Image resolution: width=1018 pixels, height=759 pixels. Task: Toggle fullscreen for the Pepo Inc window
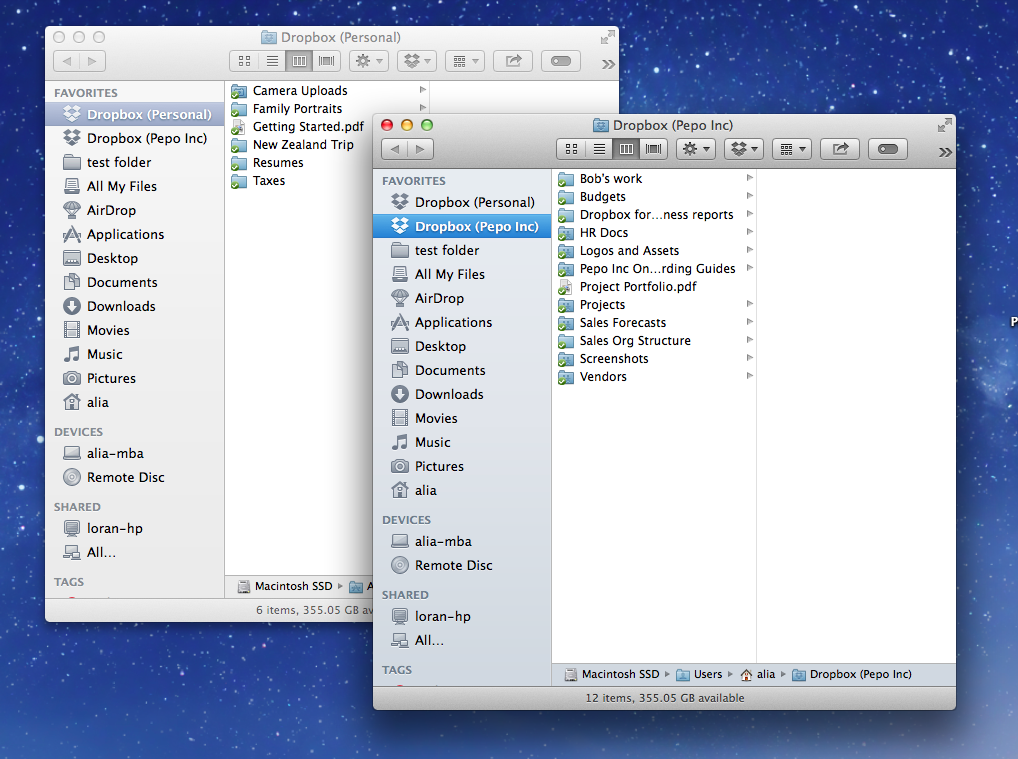tap(944, 125)
